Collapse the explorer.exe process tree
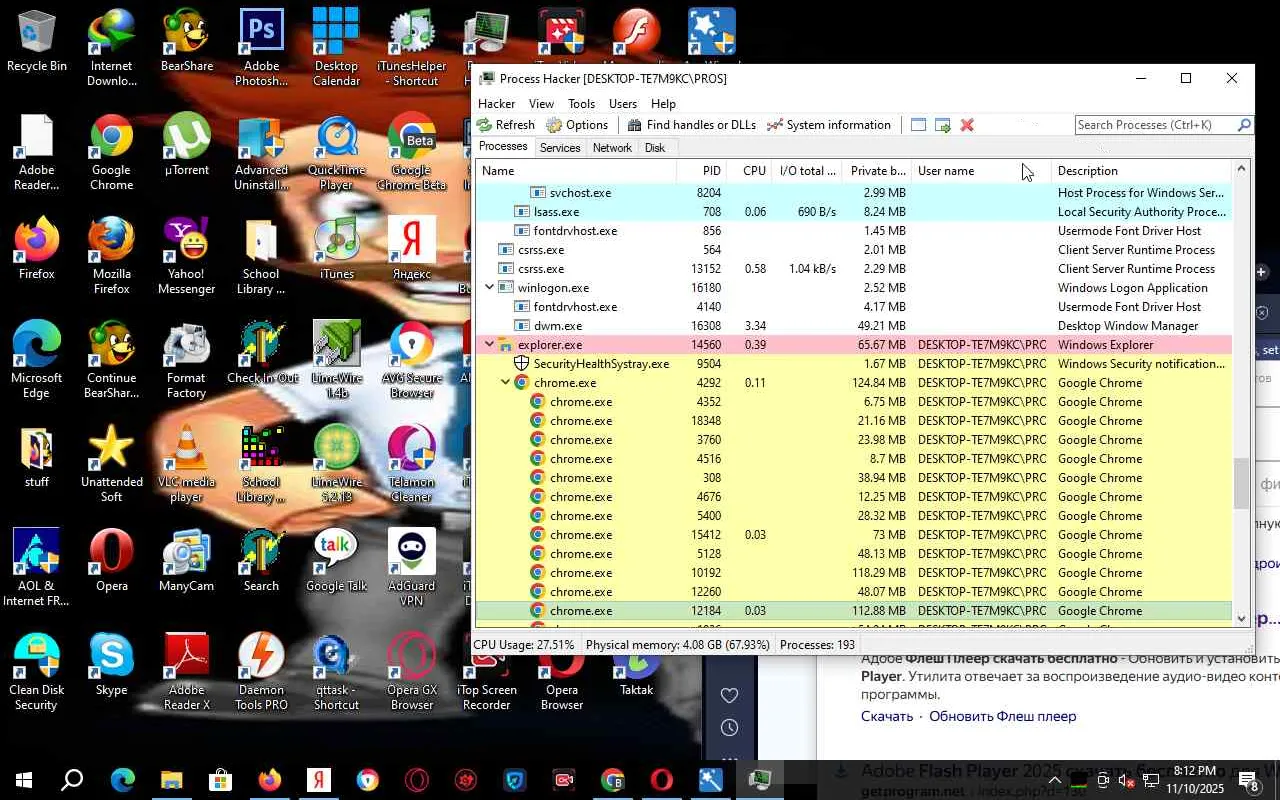 point(489,345)
